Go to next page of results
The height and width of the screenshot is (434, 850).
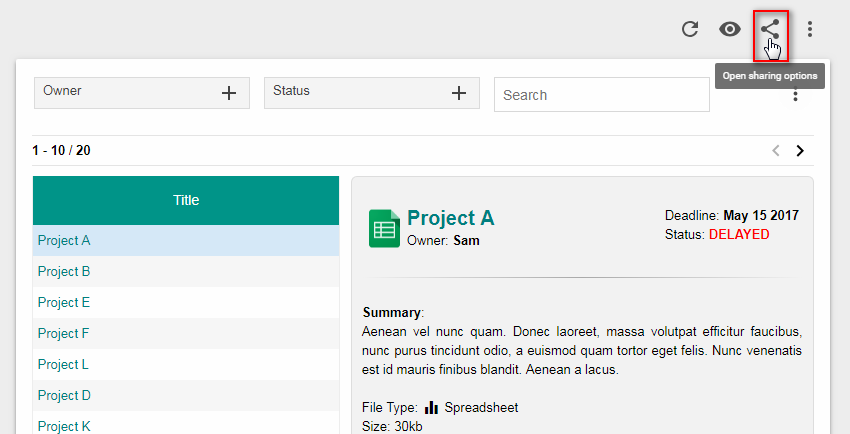pyautogui.click(x=800, y=151)
